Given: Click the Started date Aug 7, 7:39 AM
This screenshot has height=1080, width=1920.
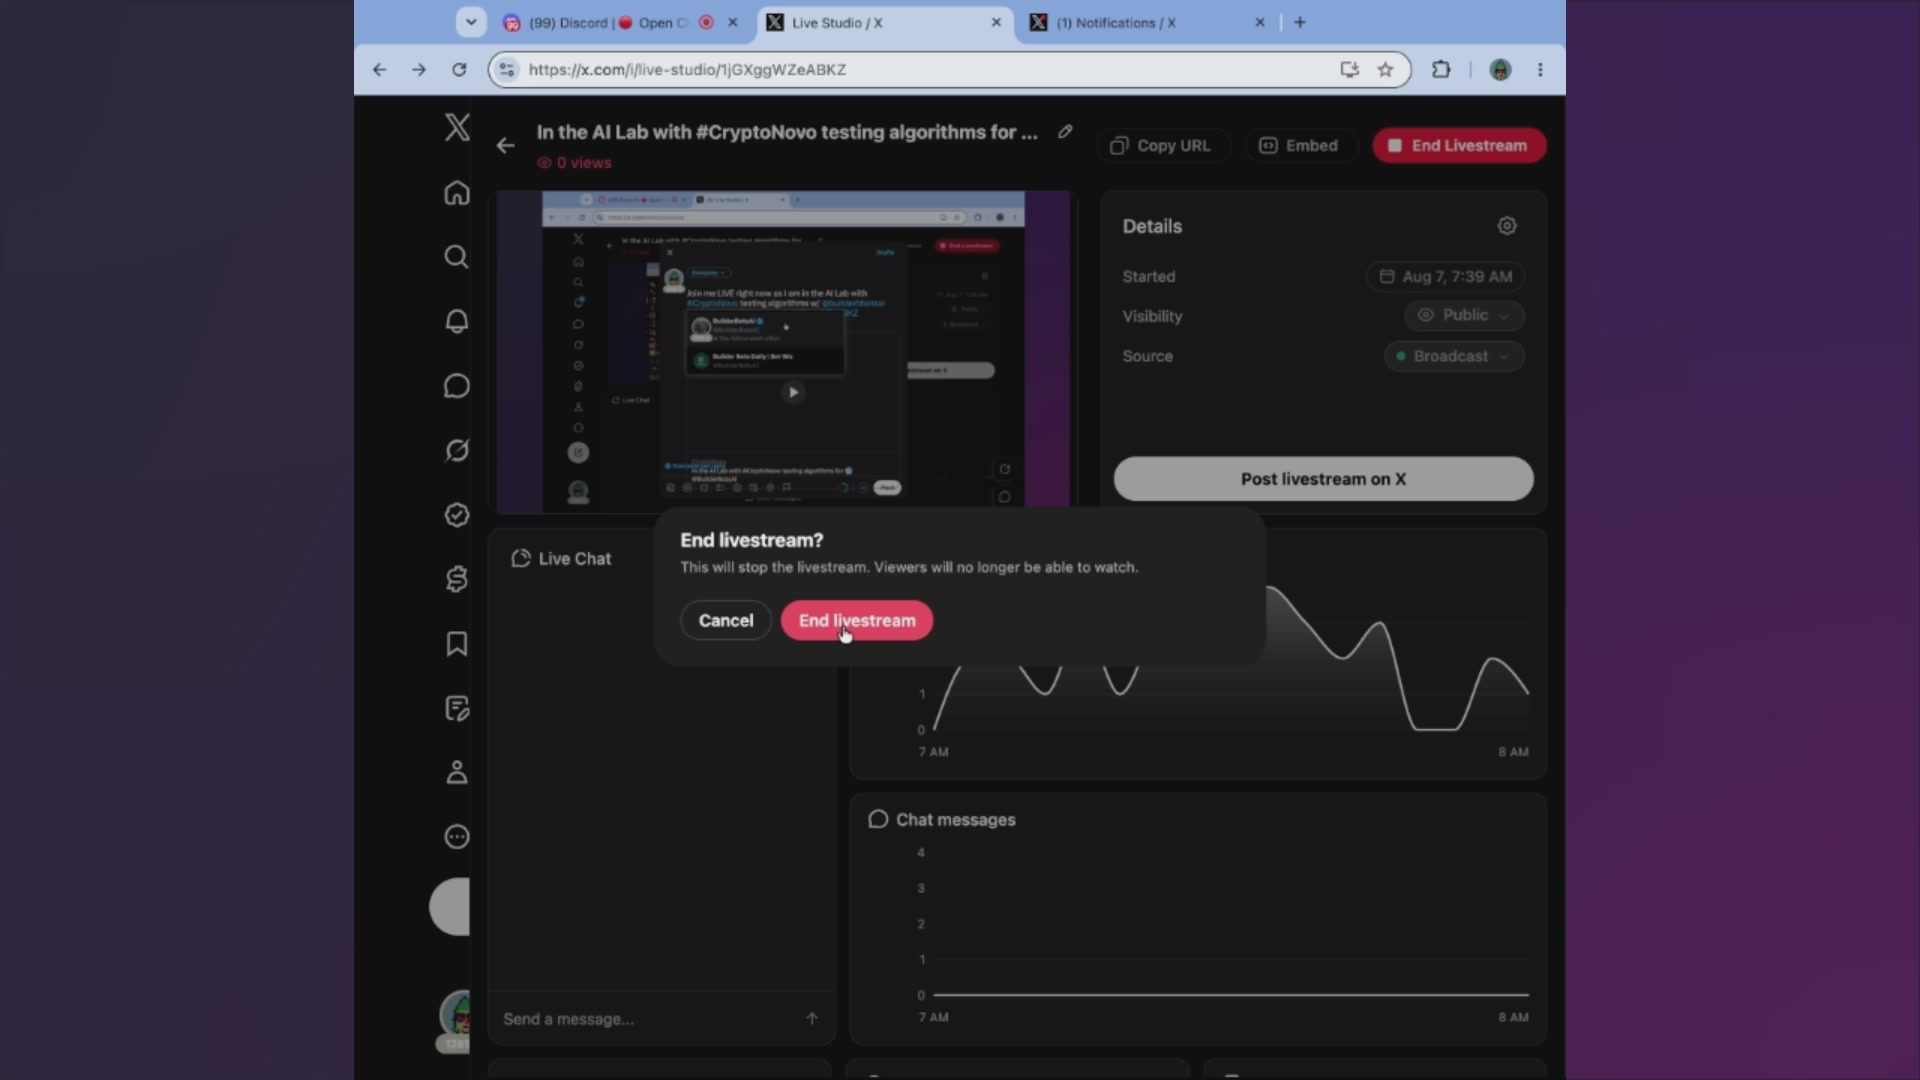Looking at the screenshot, I should click(x=1445, y=277).
